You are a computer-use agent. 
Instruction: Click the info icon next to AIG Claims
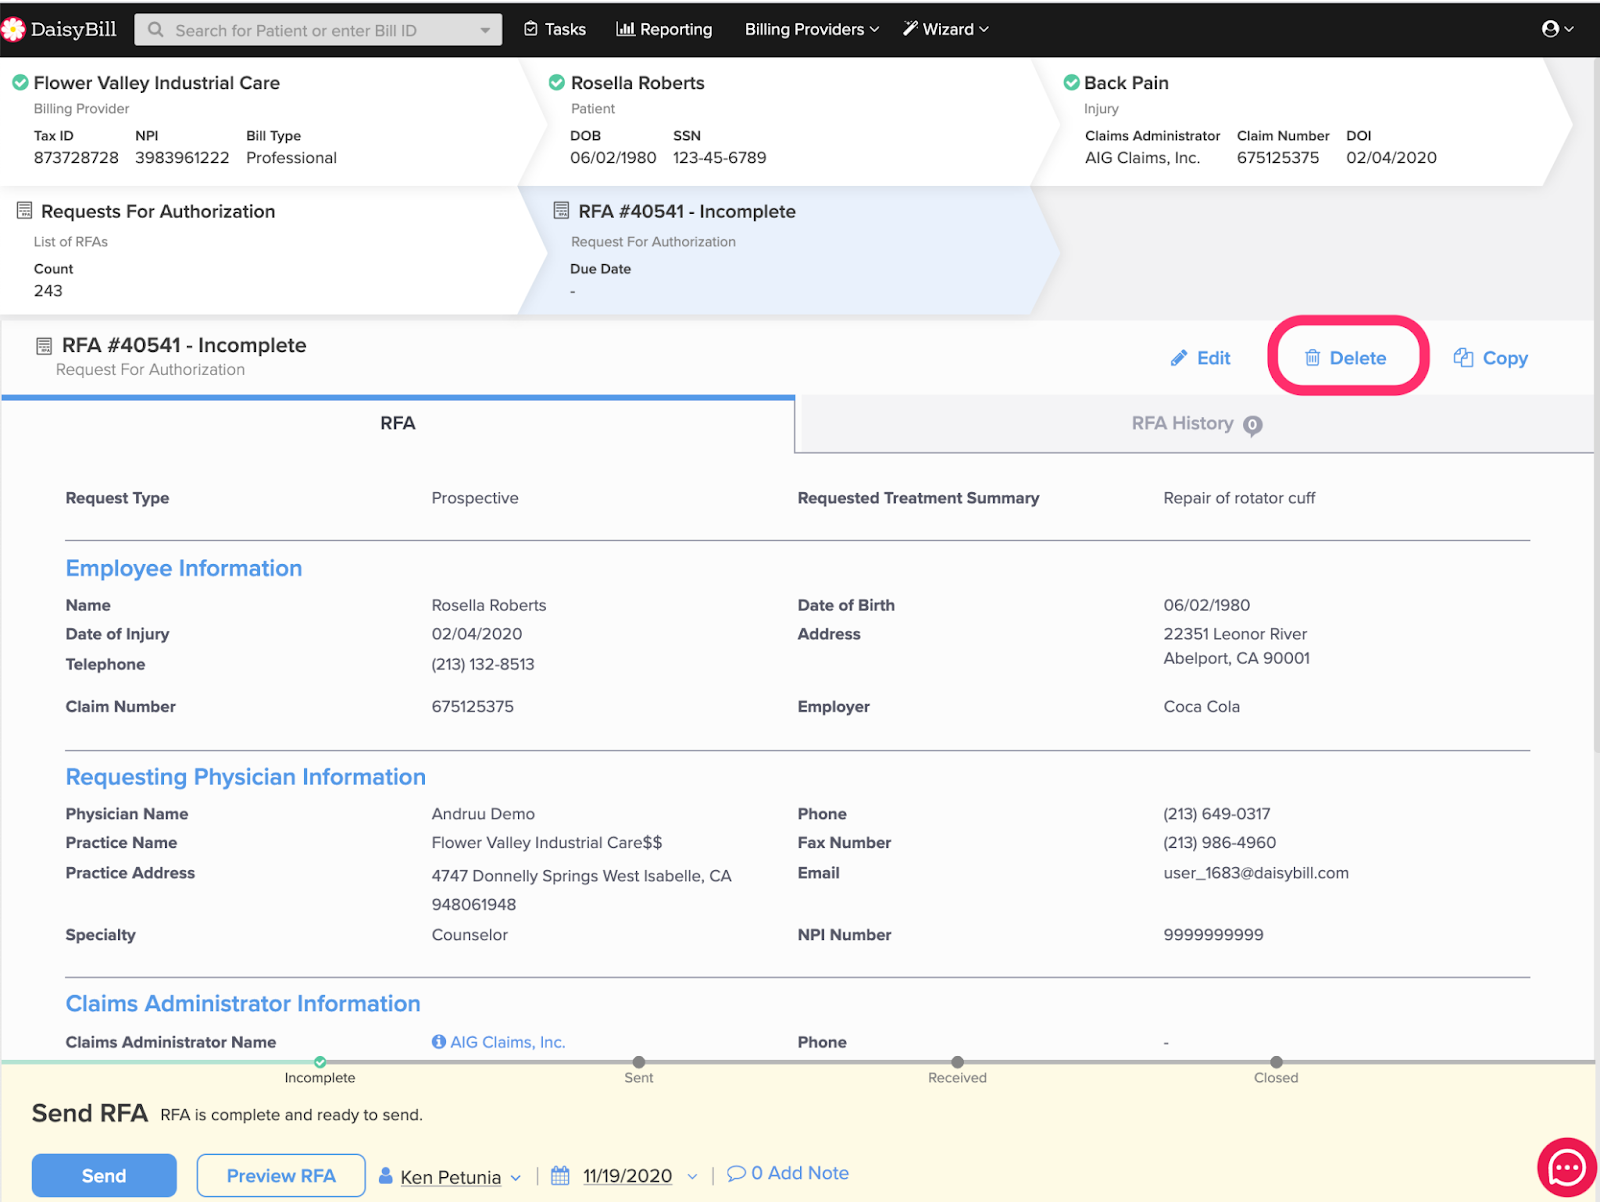439,1042
